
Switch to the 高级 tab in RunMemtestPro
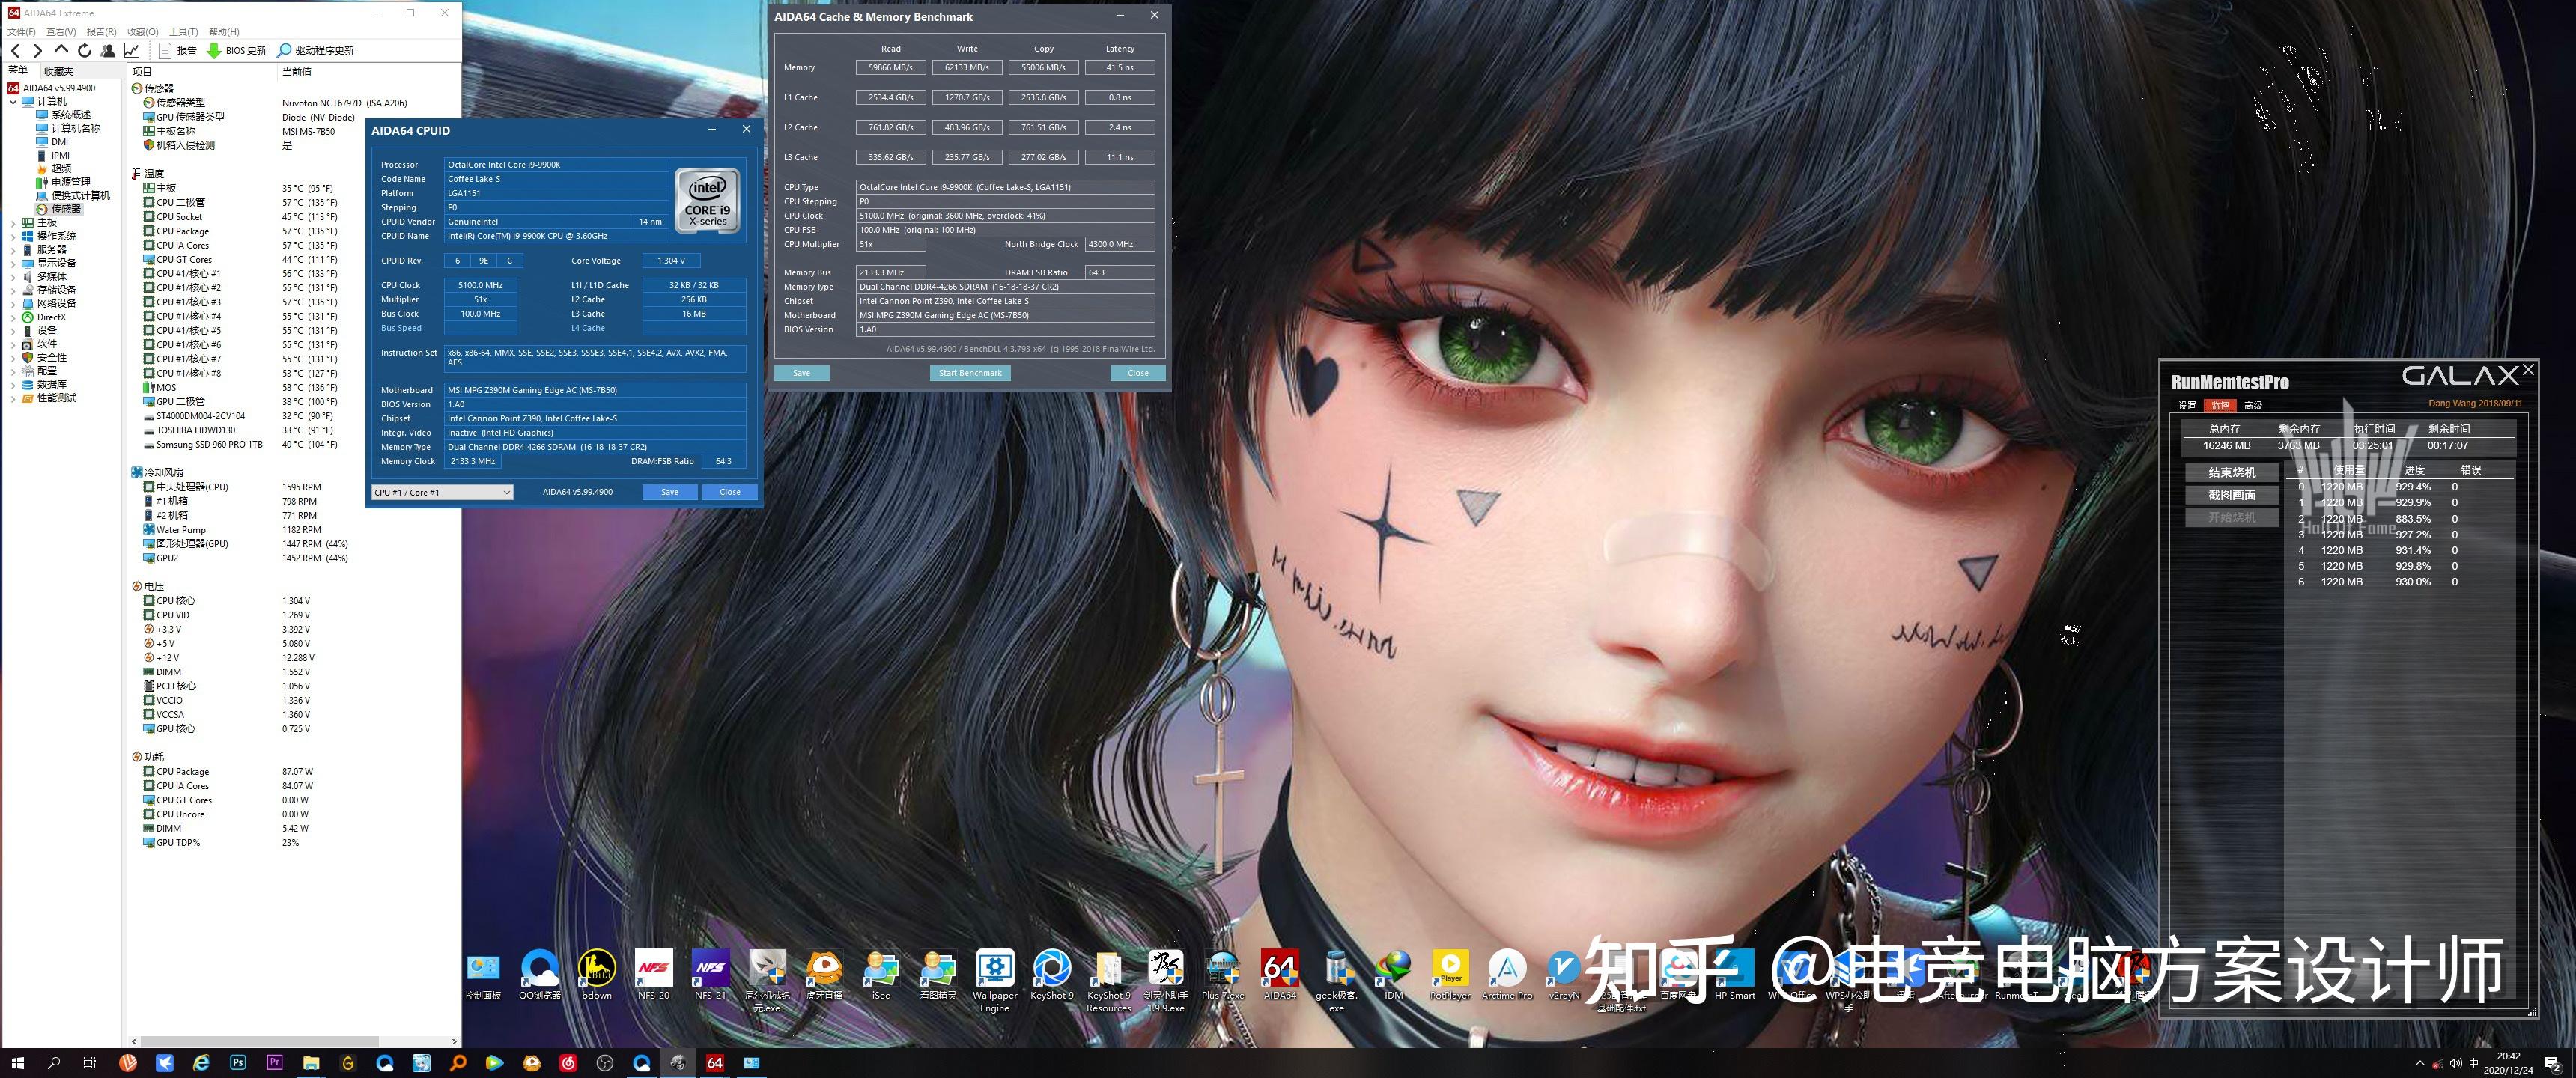click(2253, 405)
